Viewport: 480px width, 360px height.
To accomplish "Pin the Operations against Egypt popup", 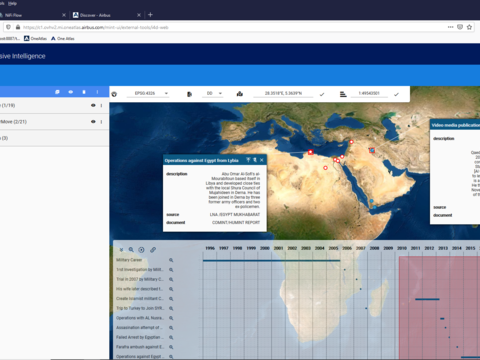I will tap(248, 160).
